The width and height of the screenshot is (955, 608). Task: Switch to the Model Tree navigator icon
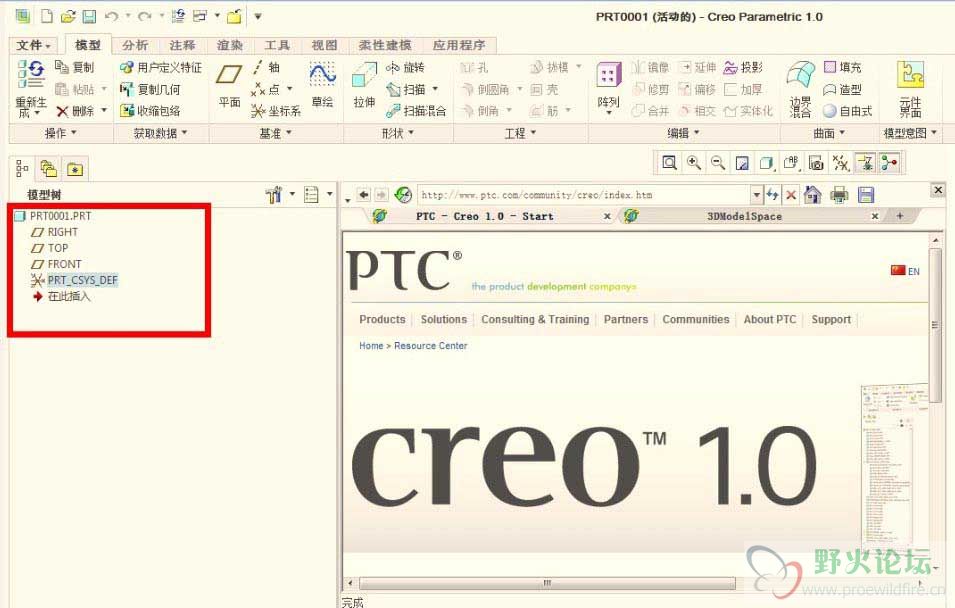click(23, 169)
